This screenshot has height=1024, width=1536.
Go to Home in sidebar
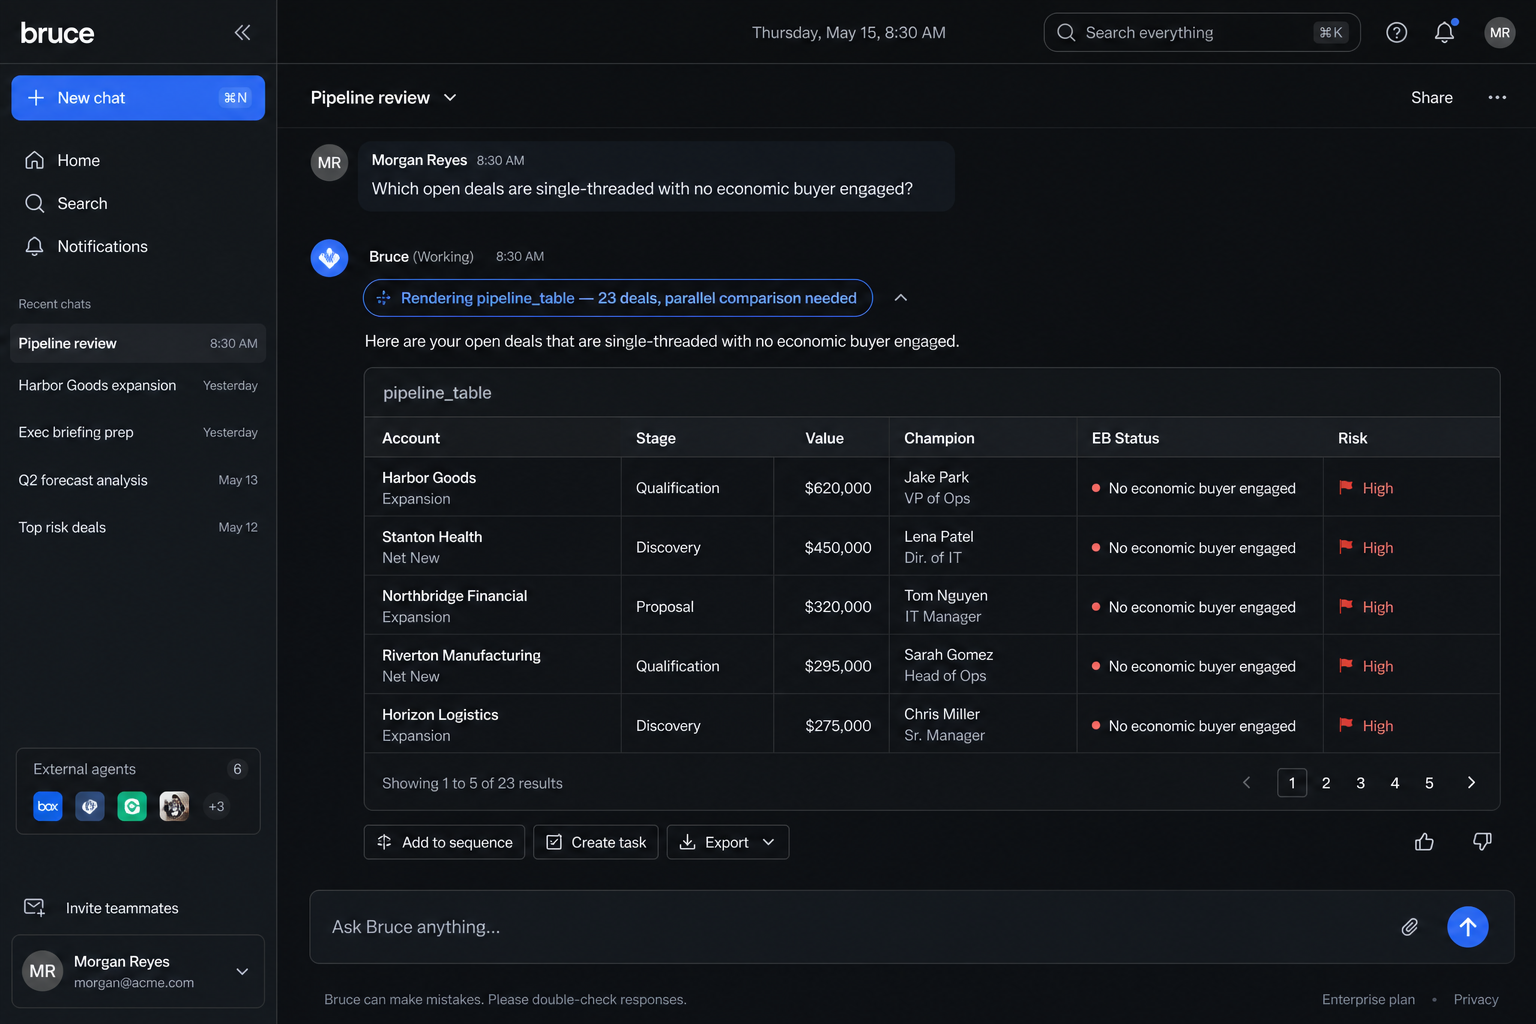point(138,160)
